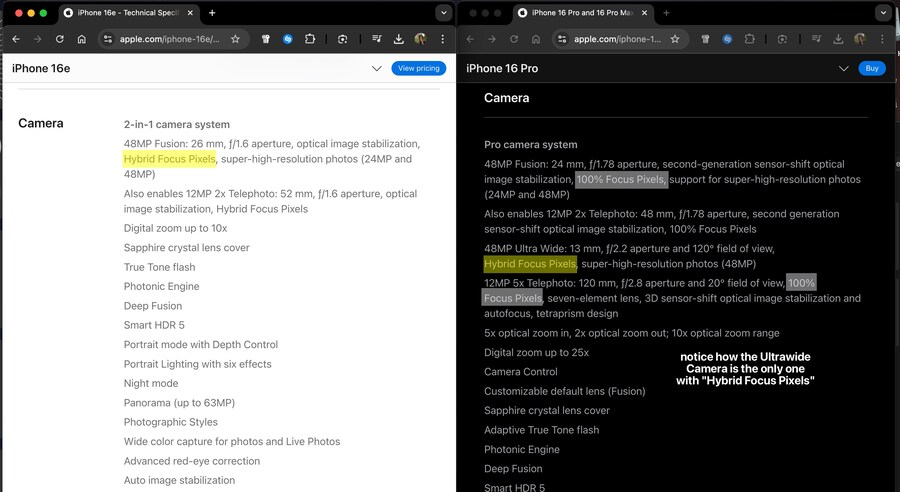Click 'Portrait Lighting with six effects' line

198,364
